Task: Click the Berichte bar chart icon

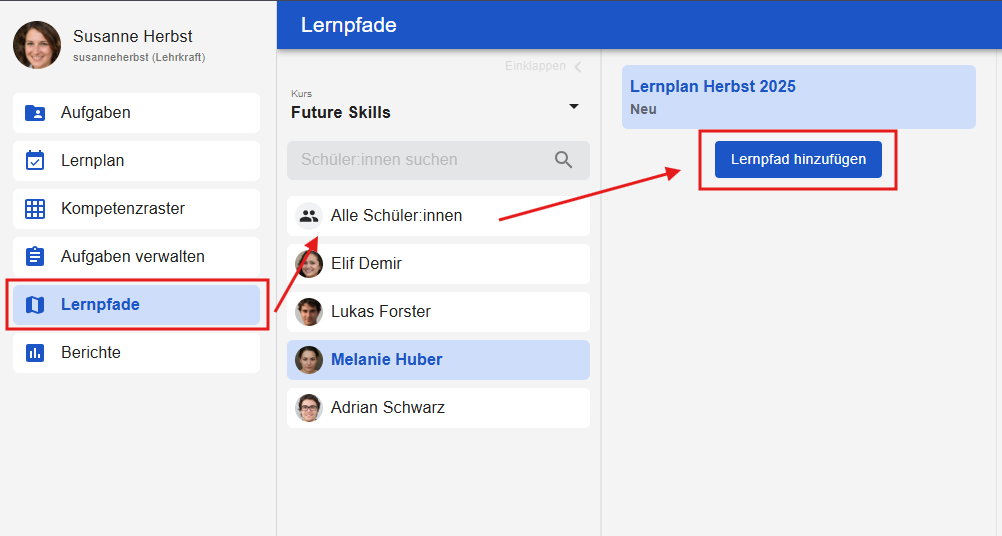Action: pyautogui.click(x=35, y=353)
